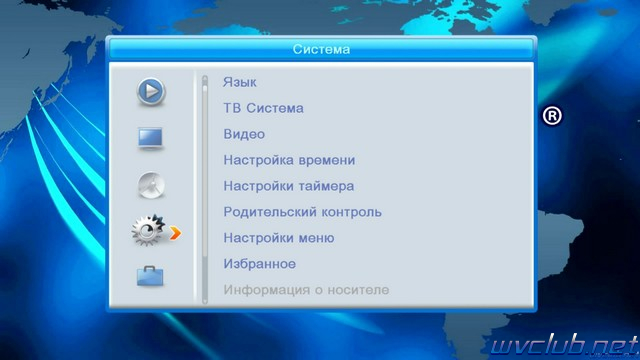Viewport: 640px width, 360px height.
Task: Select ТВ Система menu entry
Action: [x=263, y=108]
